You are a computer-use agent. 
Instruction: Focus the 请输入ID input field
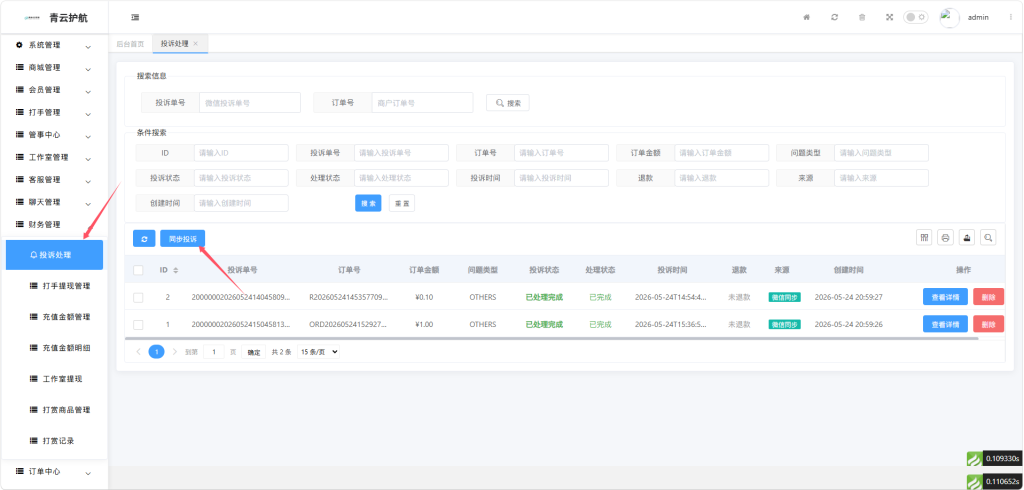(x=241, y=153)
